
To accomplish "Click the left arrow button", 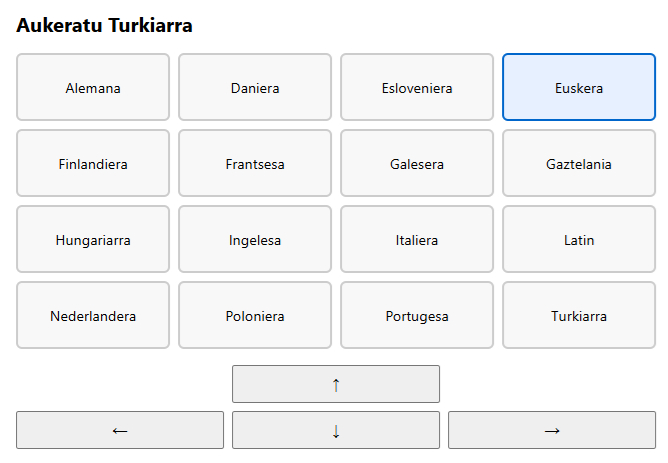I will pos(120,430).
